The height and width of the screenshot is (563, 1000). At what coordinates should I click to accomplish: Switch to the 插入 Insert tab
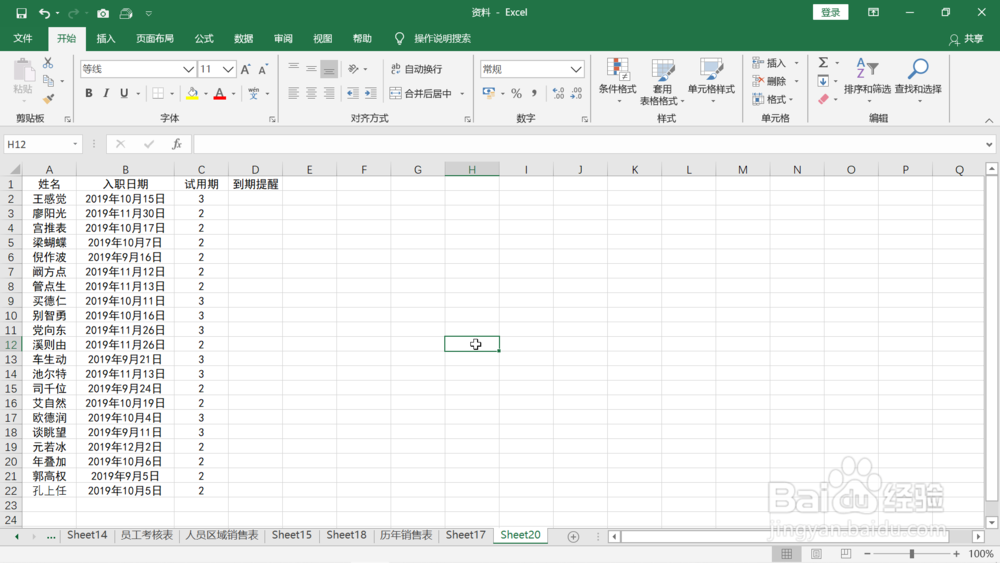click(x=106, y=38)
